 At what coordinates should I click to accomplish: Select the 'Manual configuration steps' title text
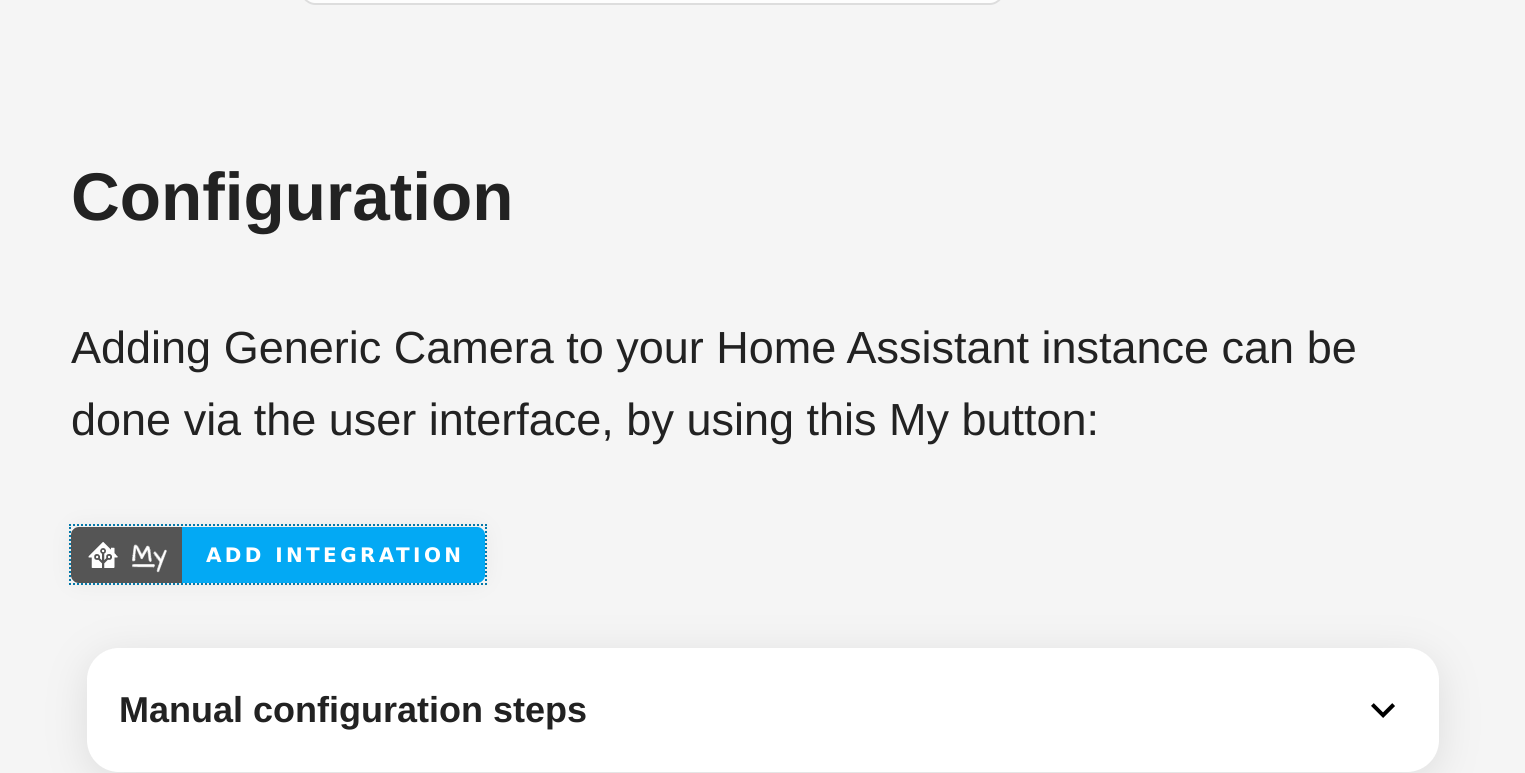tap(352, 709)
